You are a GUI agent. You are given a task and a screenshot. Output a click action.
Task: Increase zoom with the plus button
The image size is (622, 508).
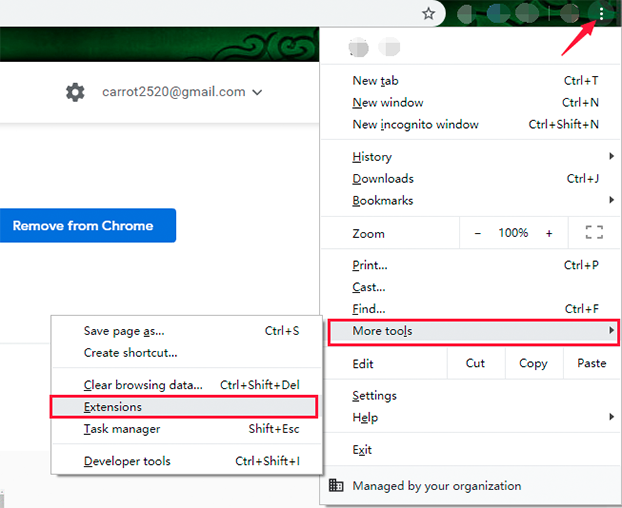pyautogui.click(x=549, y=233)
